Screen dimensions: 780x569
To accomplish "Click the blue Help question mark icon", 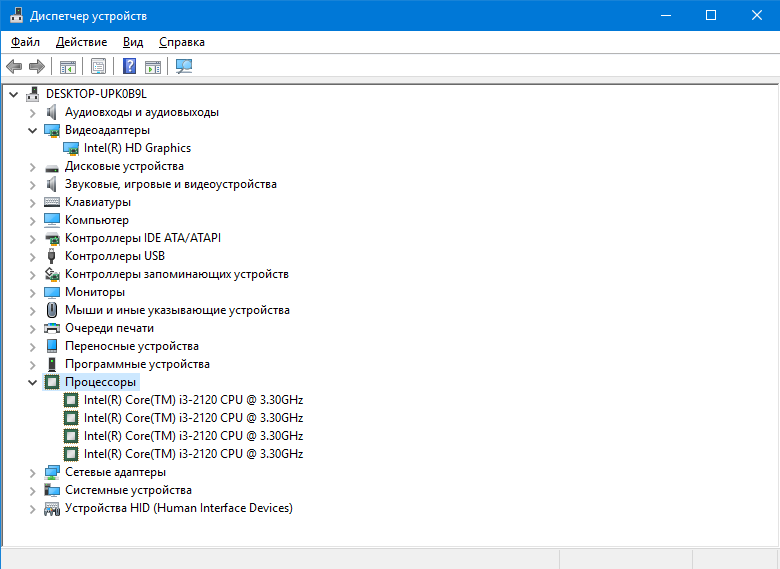I will 129,67.
